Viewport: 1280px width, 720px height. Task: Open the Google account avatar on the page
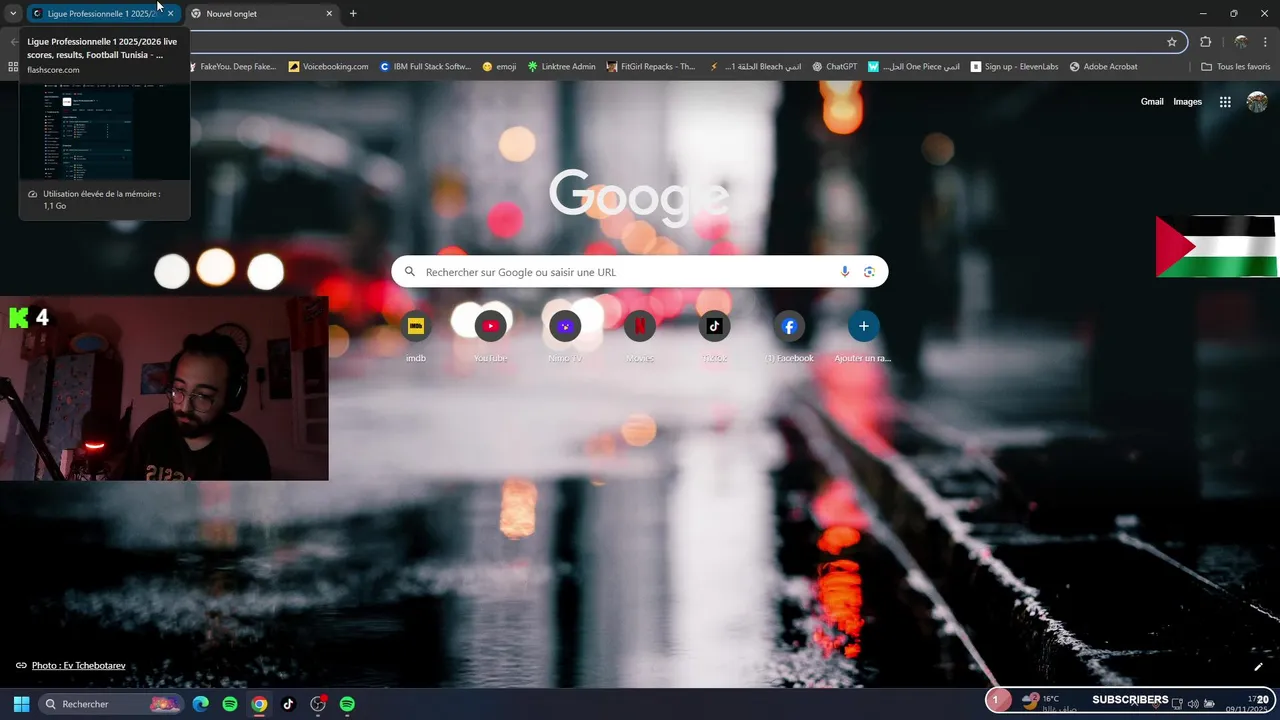pyautogui.click(x=1257, y=102)
